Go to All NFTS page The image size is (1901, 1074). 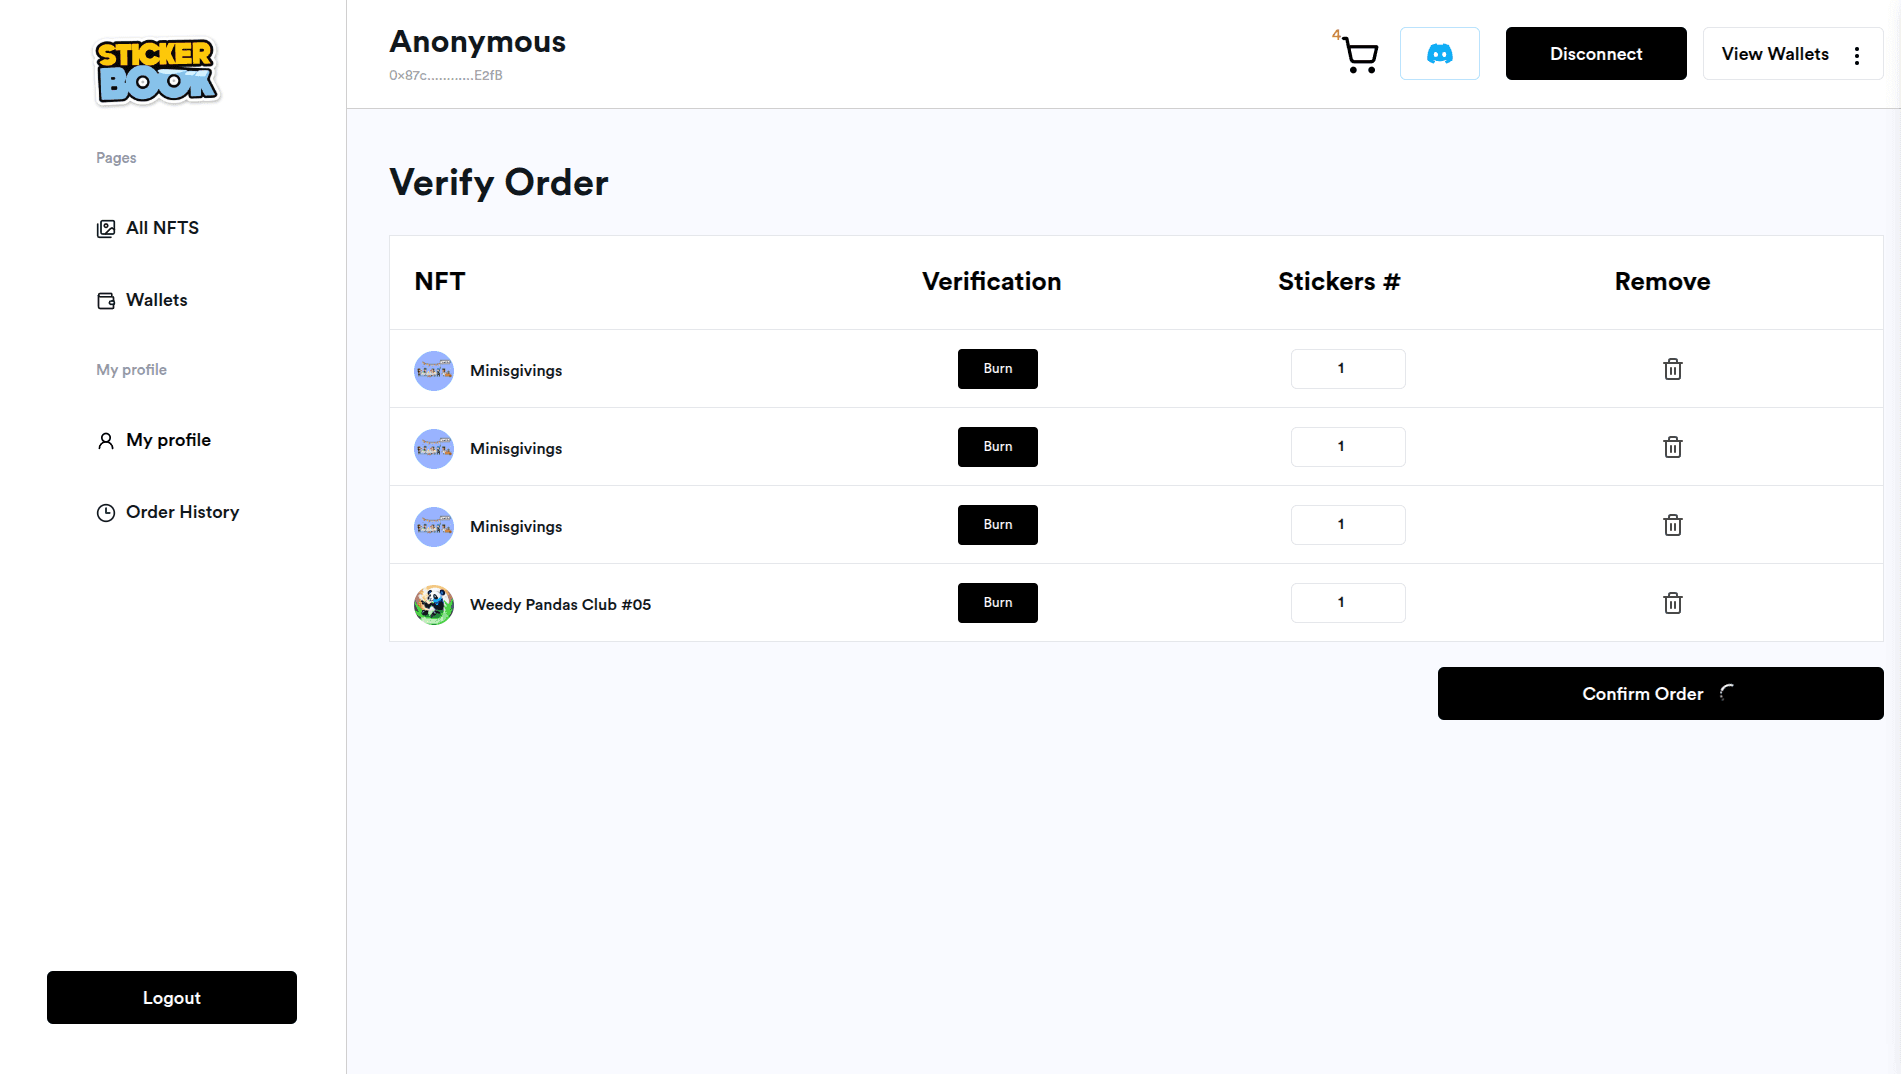coord(161,228)
